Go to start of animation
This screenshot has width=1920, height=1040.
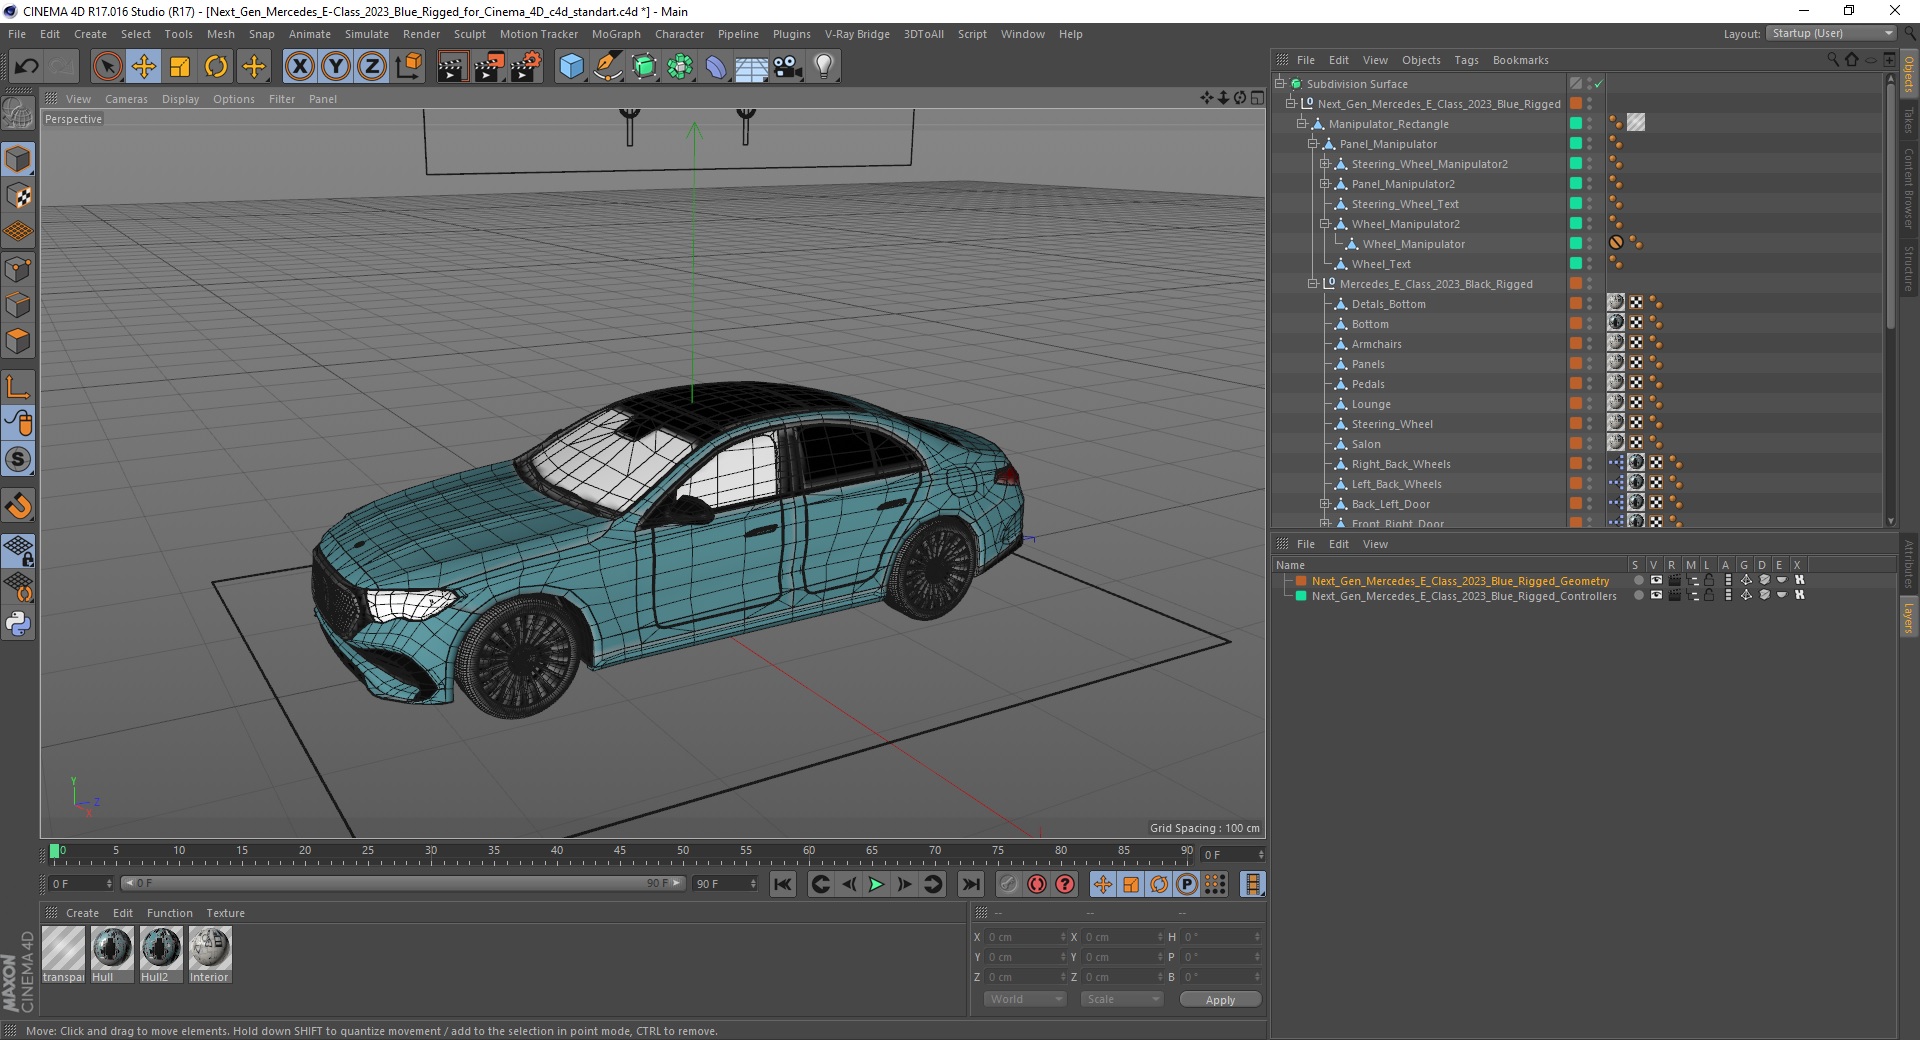(x=783, y=884)
